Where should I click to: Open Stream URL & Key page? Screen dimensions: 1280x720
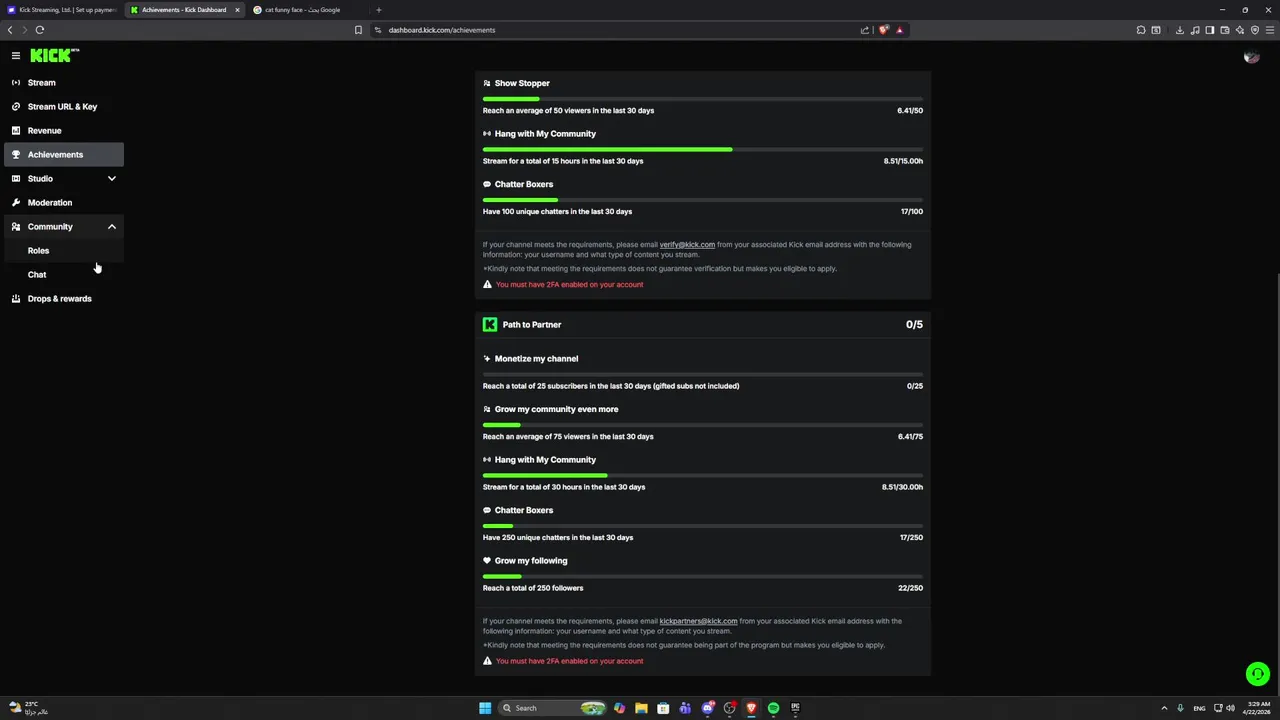[x=64, y=107]
